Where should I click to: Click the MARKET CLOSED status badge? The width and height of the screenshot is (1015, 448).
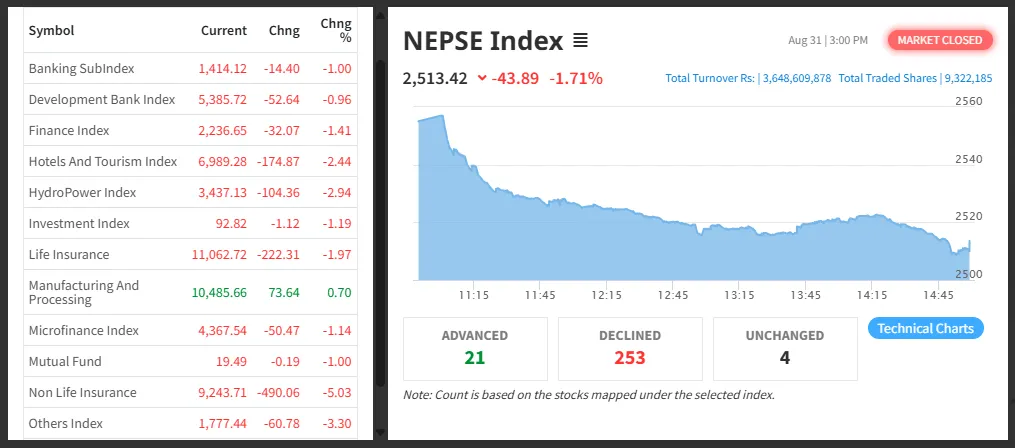[939, 40]
